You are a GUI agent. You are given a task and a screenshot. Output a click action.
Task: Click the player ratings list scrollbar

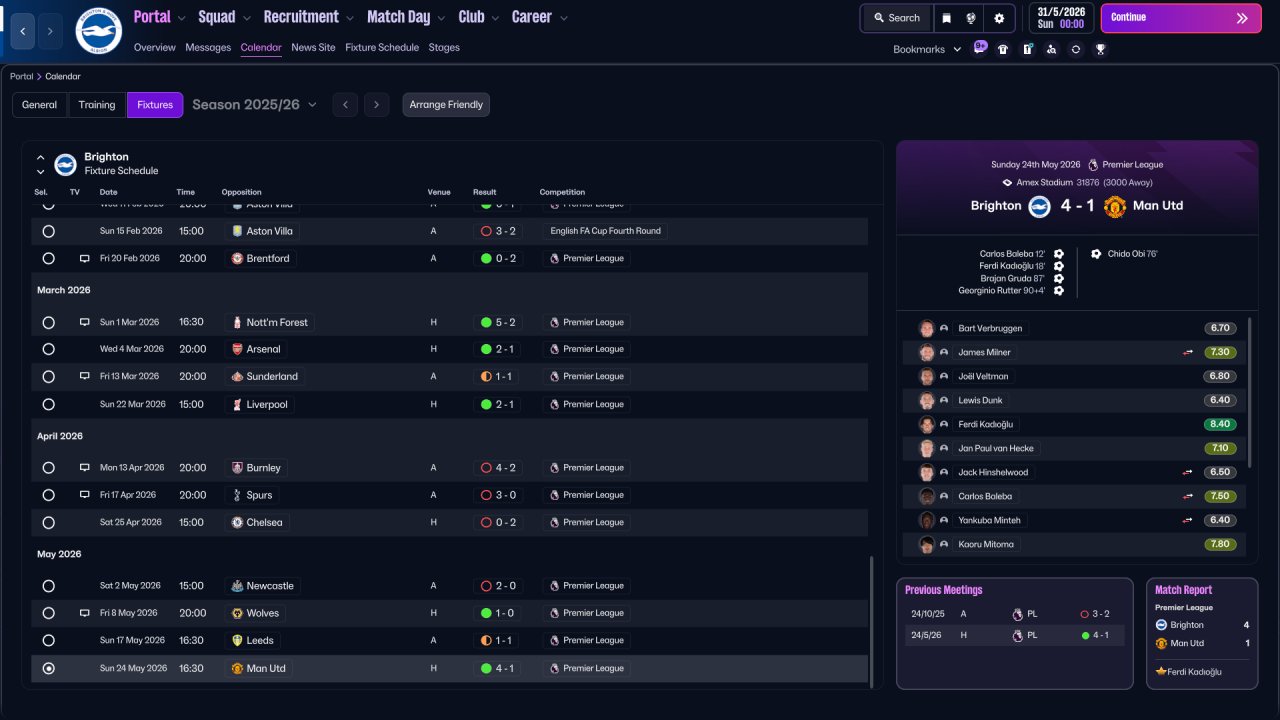(1250, 392)
